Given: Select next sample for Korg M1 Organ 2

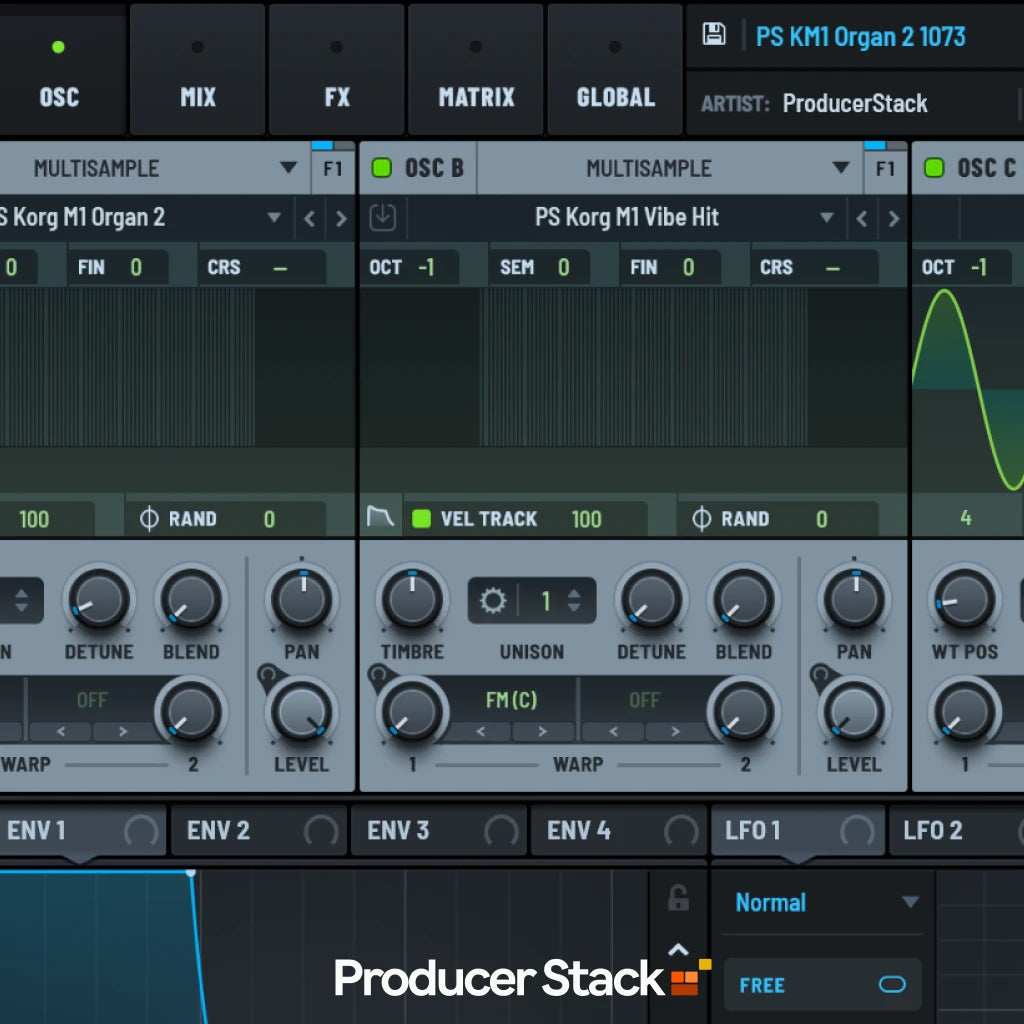Looking at the screenshot, I should (341, 218).
